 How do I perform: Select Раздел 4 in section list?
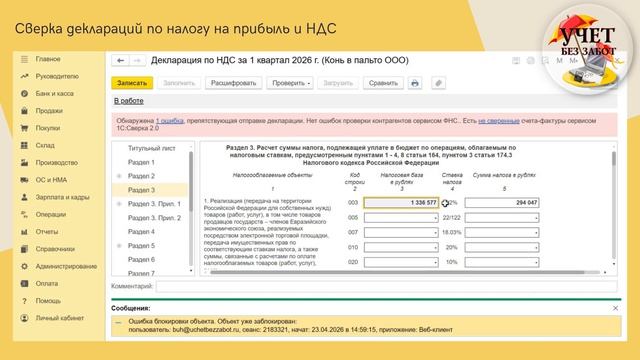click(141, 232)
